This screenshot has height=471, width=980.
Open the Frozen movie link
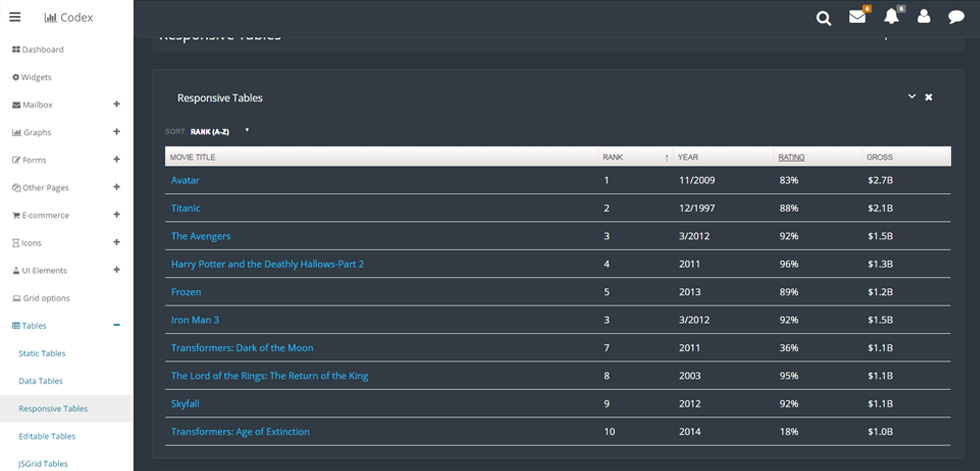point(186,292)
